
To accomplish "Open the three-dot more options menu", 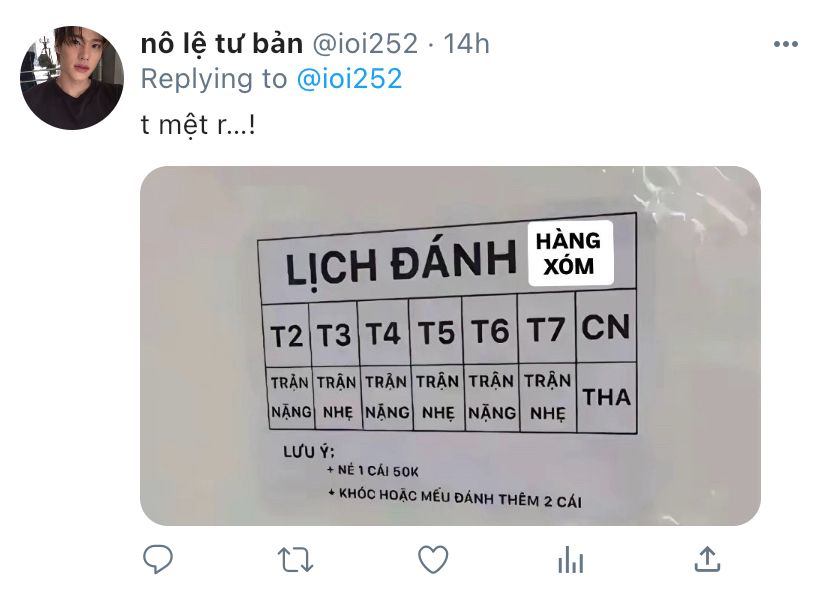I will point(786,44).
